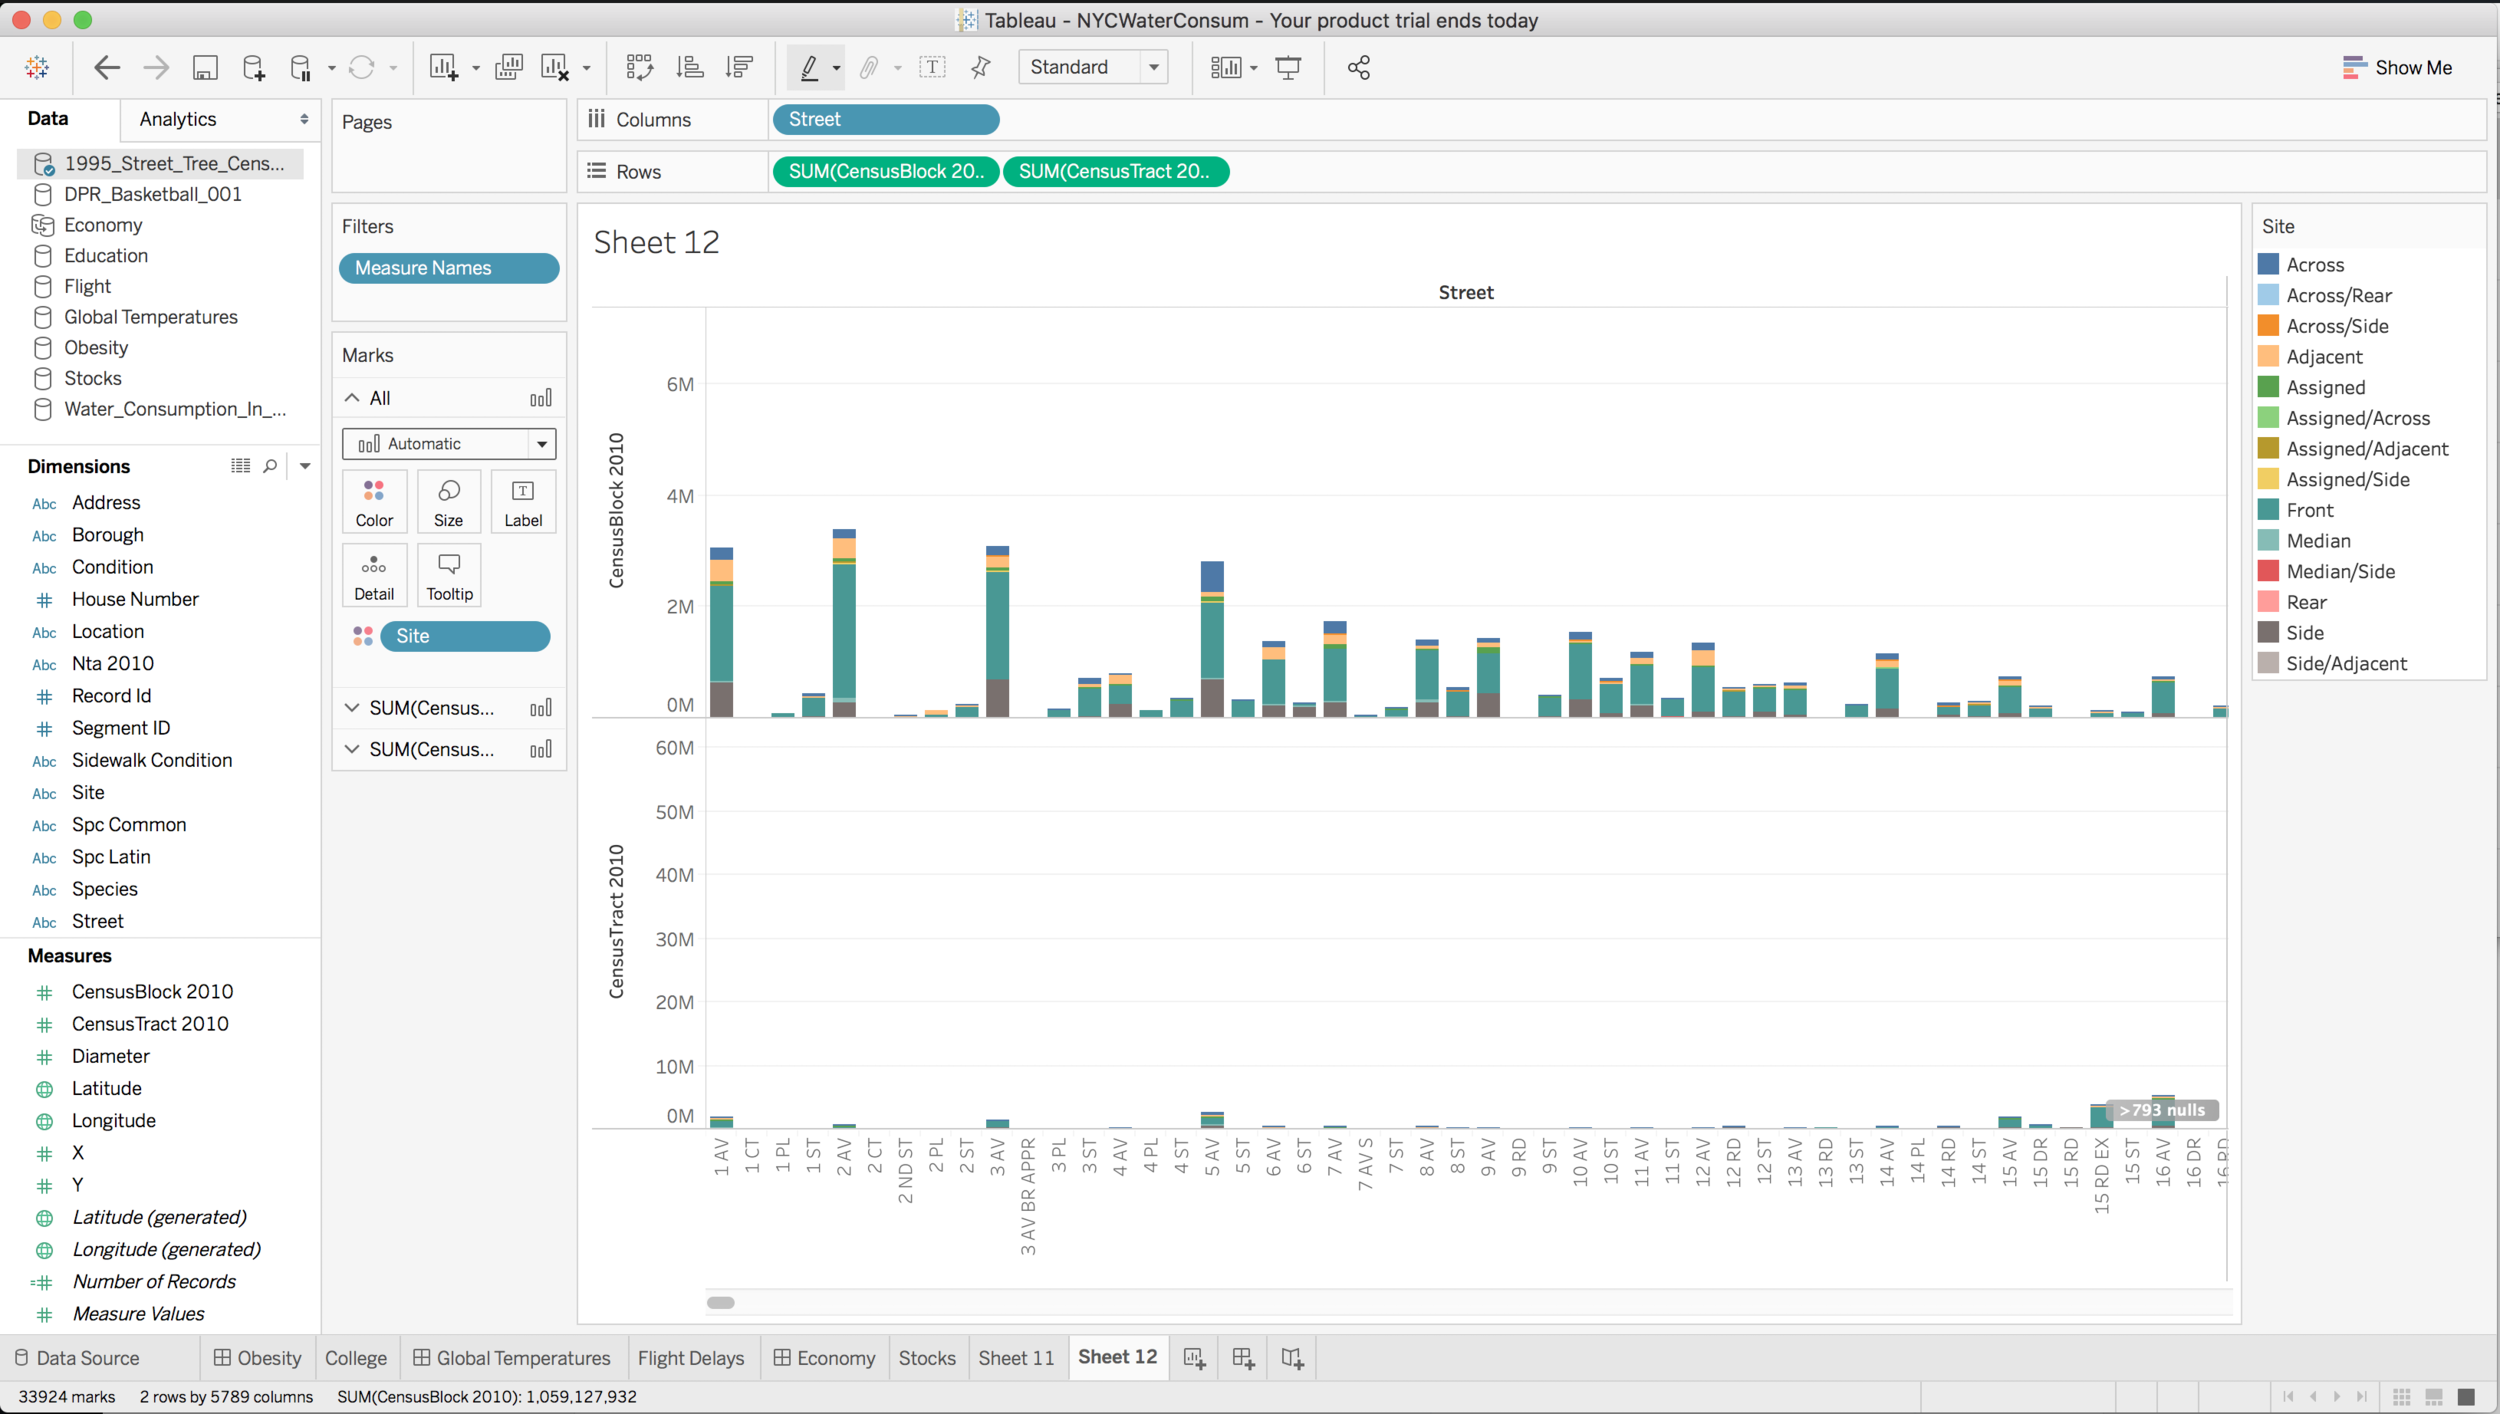Expand the second SUM(Census... marks section

click(352, 750)
